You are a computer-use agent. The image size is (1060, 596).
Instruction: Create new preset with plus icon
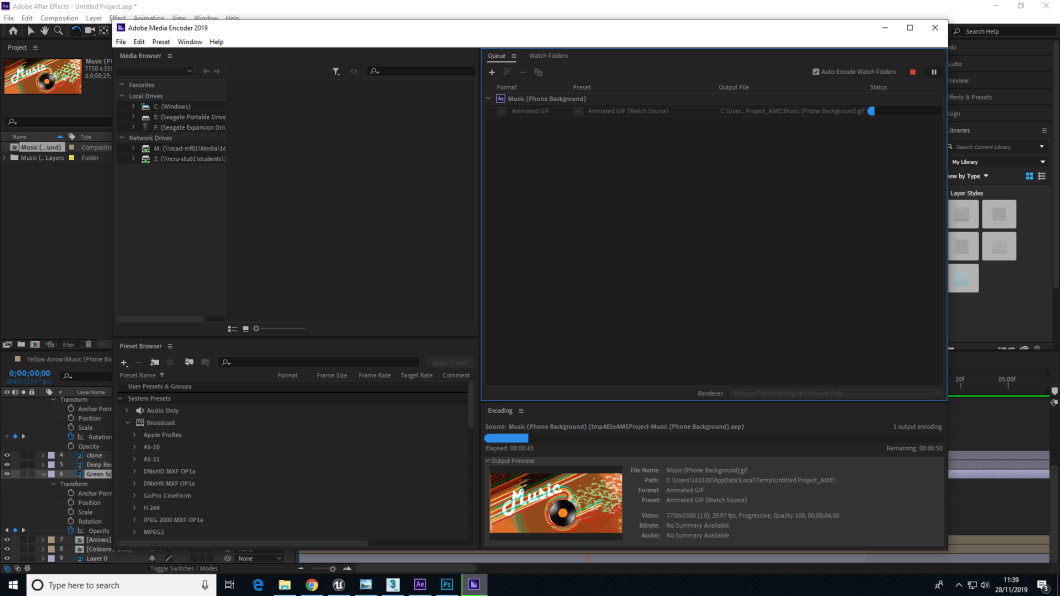pyautogui.click(x=124, y=363)
